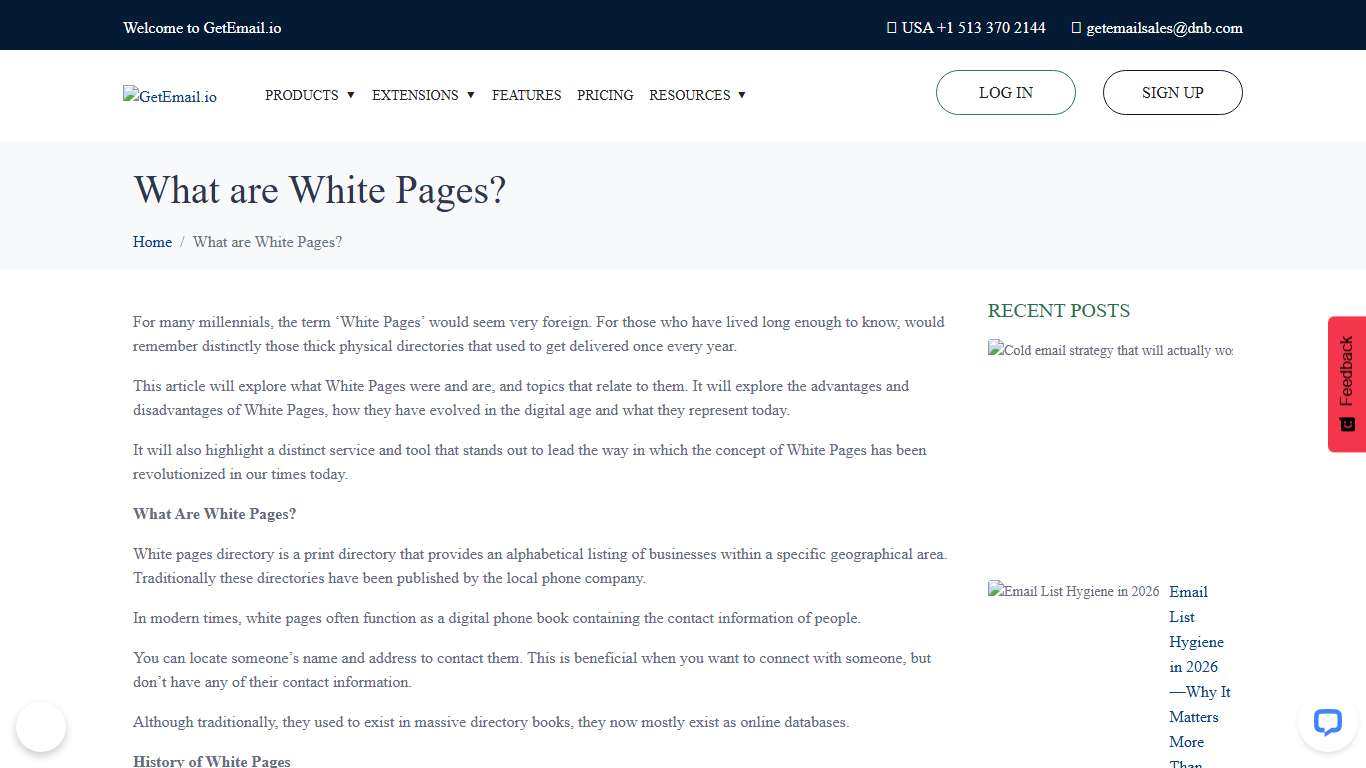
Task: Click the circular widget button bottom-left
Action: [x=41, y=727]
